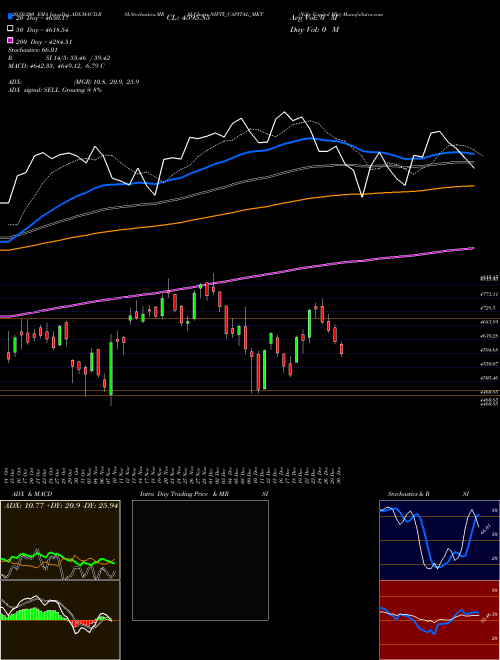This screenshot has width=500, height=660.
Task: Click the MACD histogram mini chart
Action: point(60,620)
